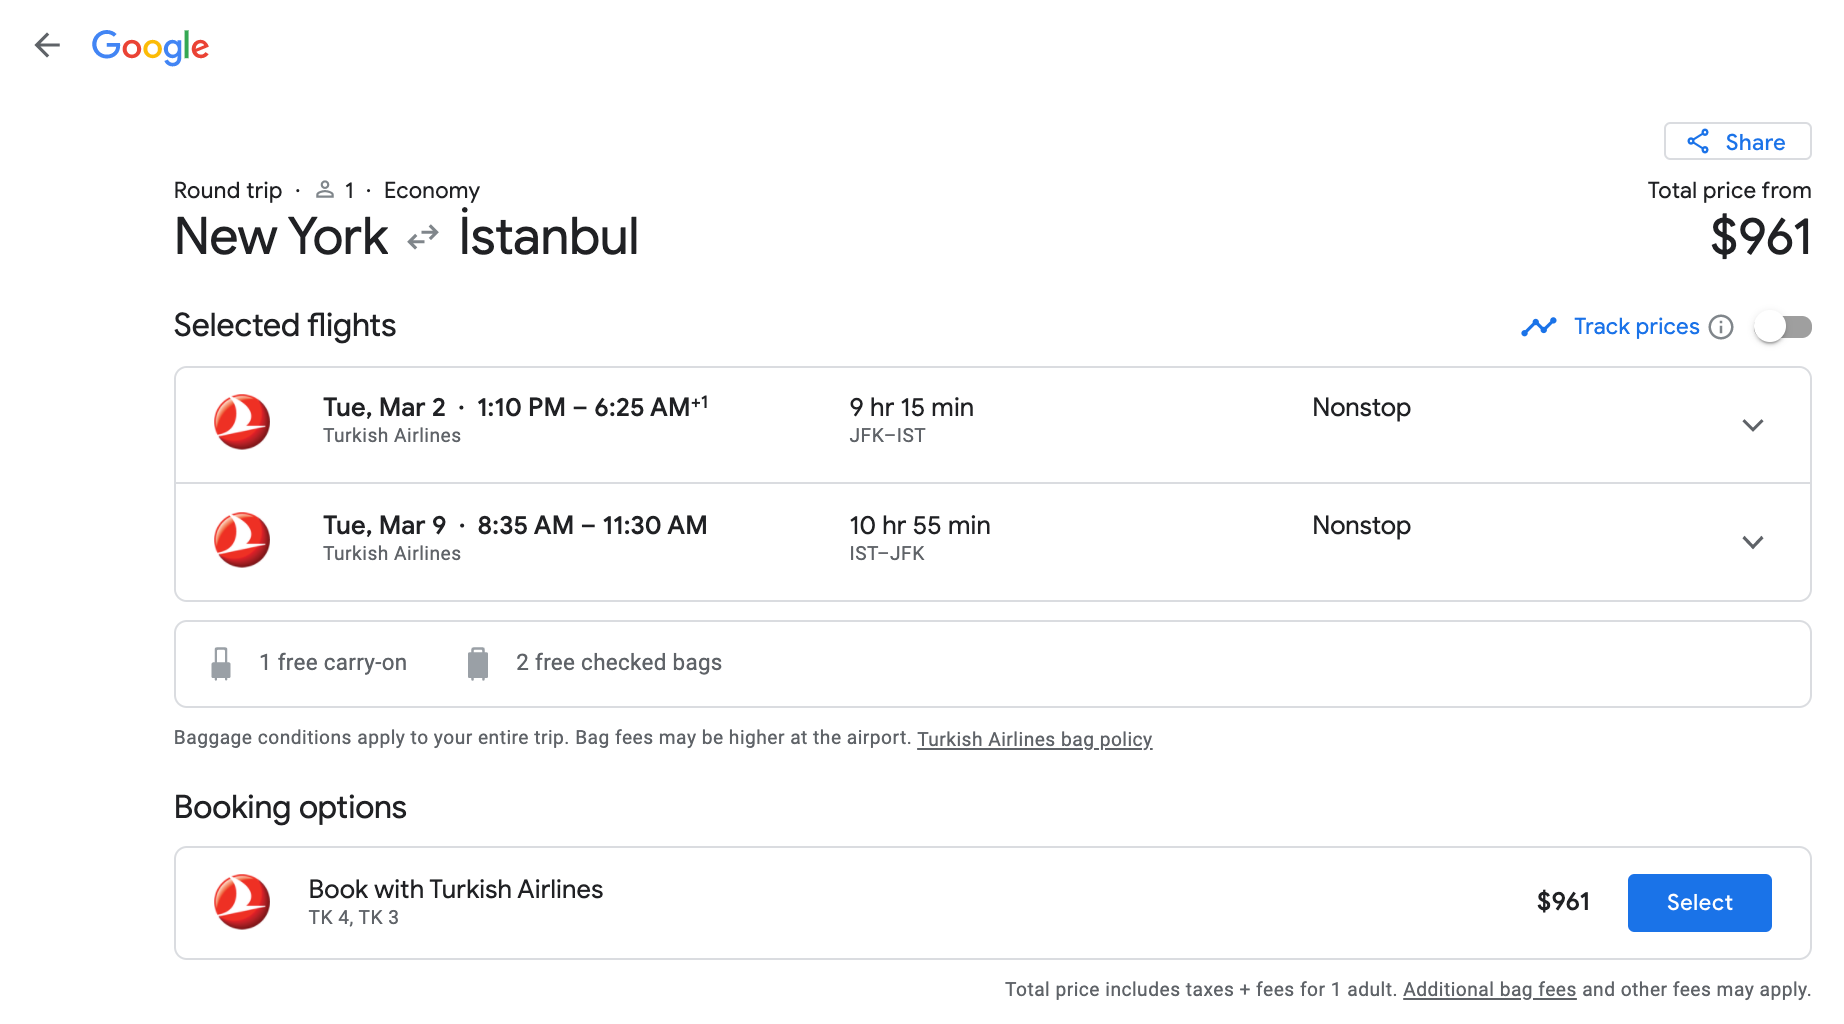Open the Turkish Airlines bag policy link
The width and height of the screenshot is (1844, 1024).
(x=1034, y=739)
